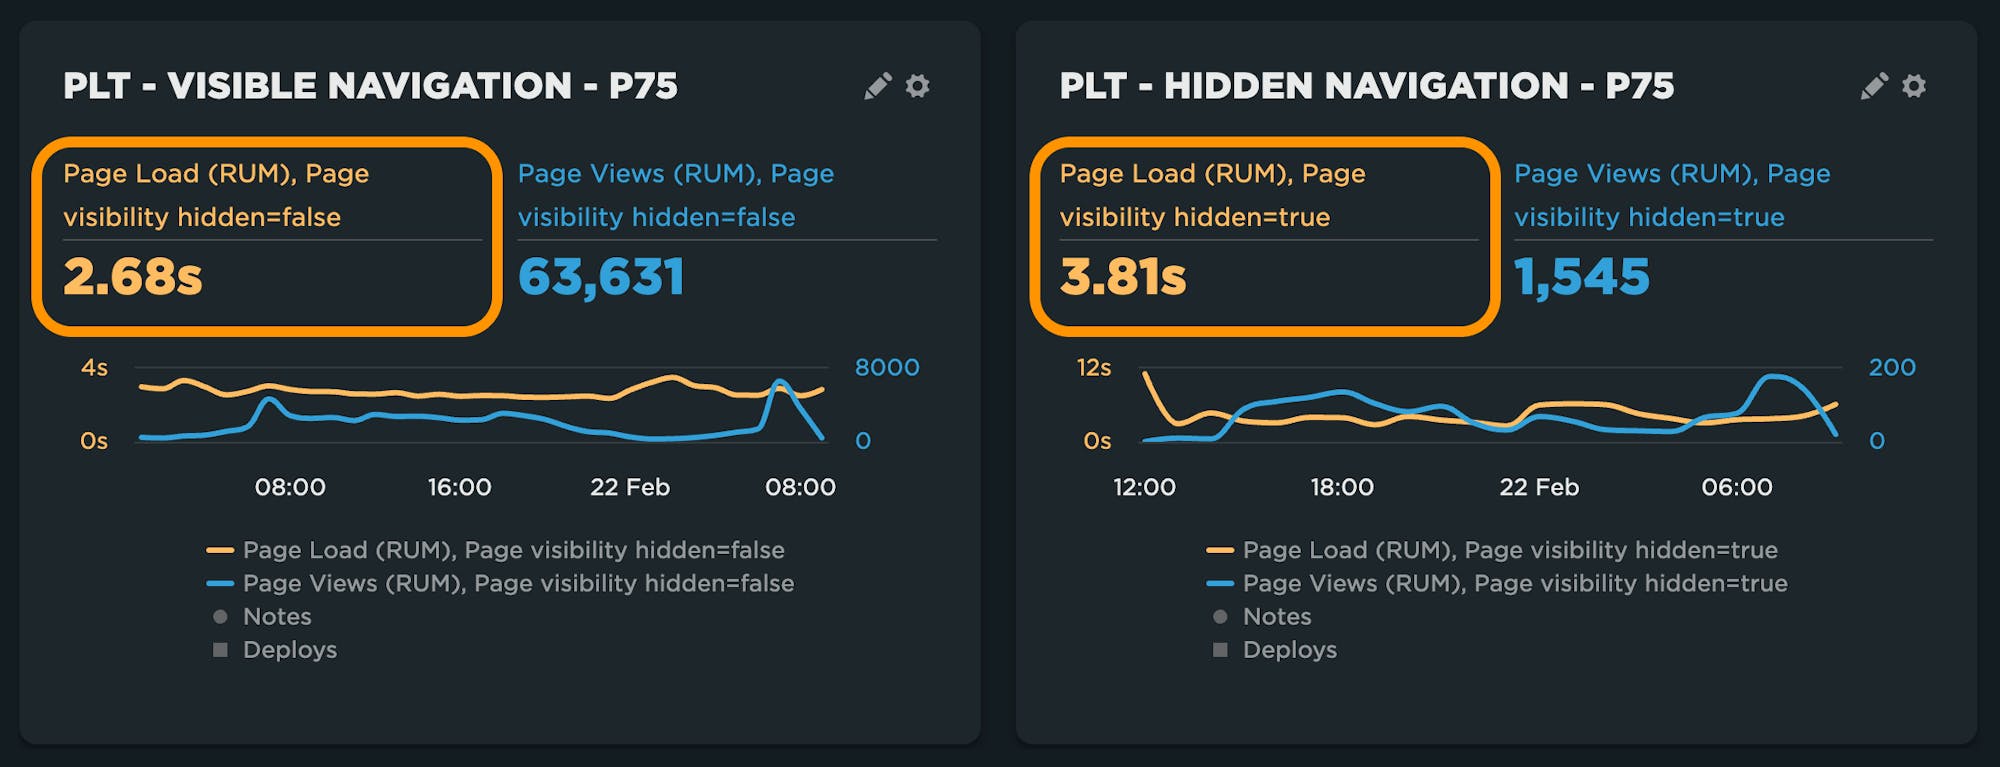
Task: Toggle Deploys legend square in Visible Navigation chart
Action: click(221, 650)
